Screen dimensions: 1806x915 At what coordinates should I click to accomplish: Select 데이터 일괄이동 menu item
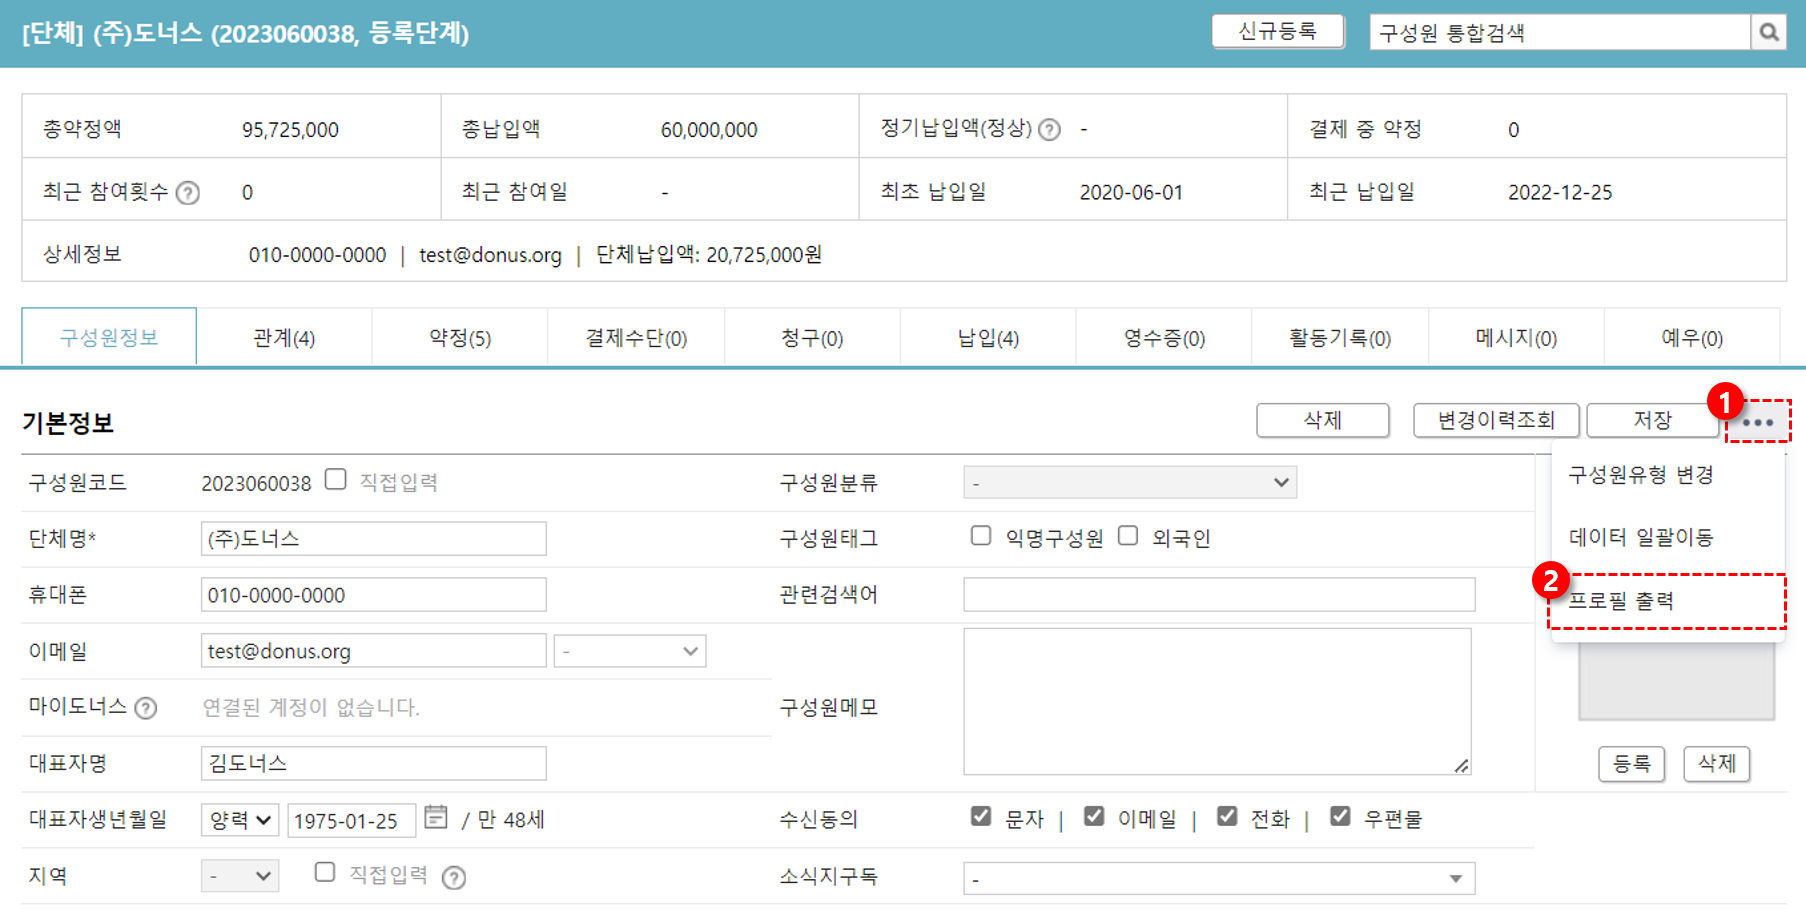(1668, 538)
